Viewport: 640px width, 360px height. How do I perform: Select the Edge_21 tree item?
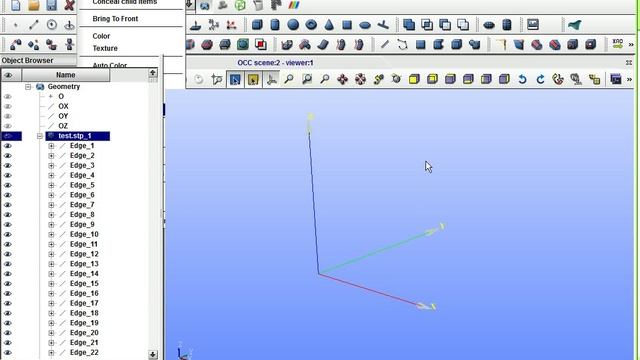[84, 342]
